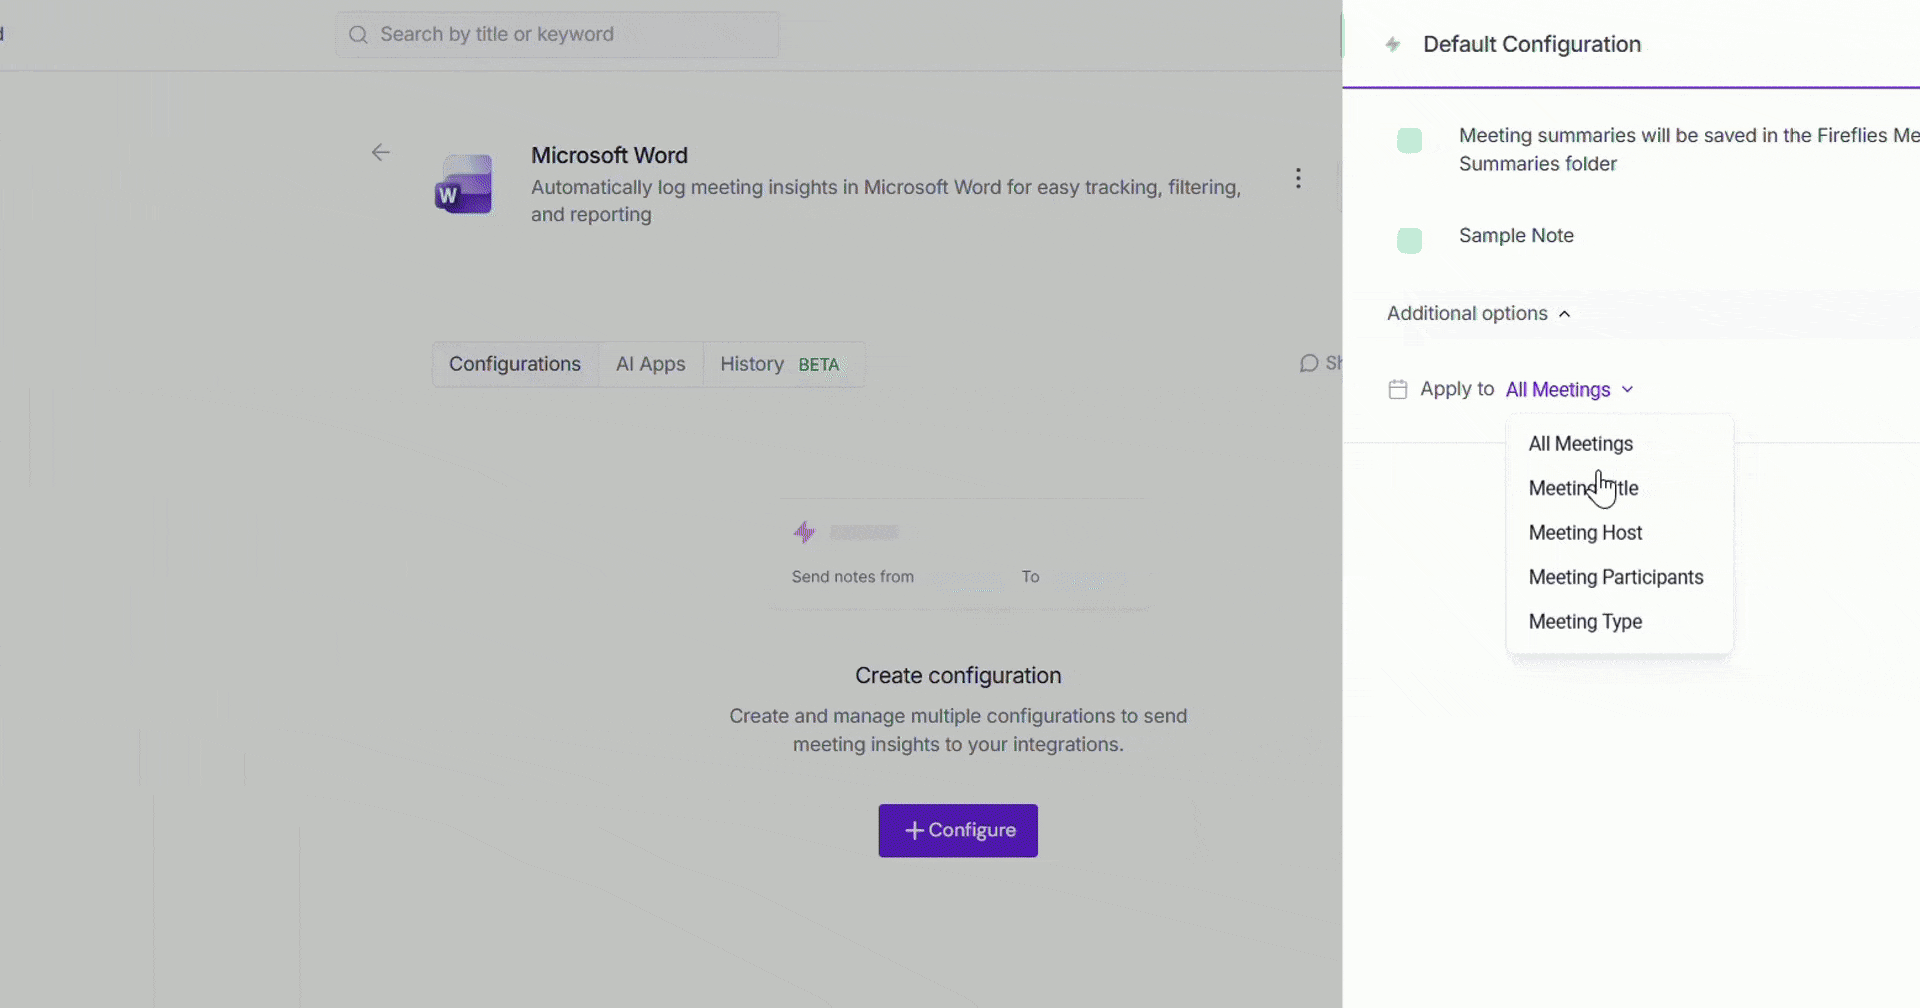
Task: Click the purple lightning icon in configuration preview
Action: tap(804, 532)
